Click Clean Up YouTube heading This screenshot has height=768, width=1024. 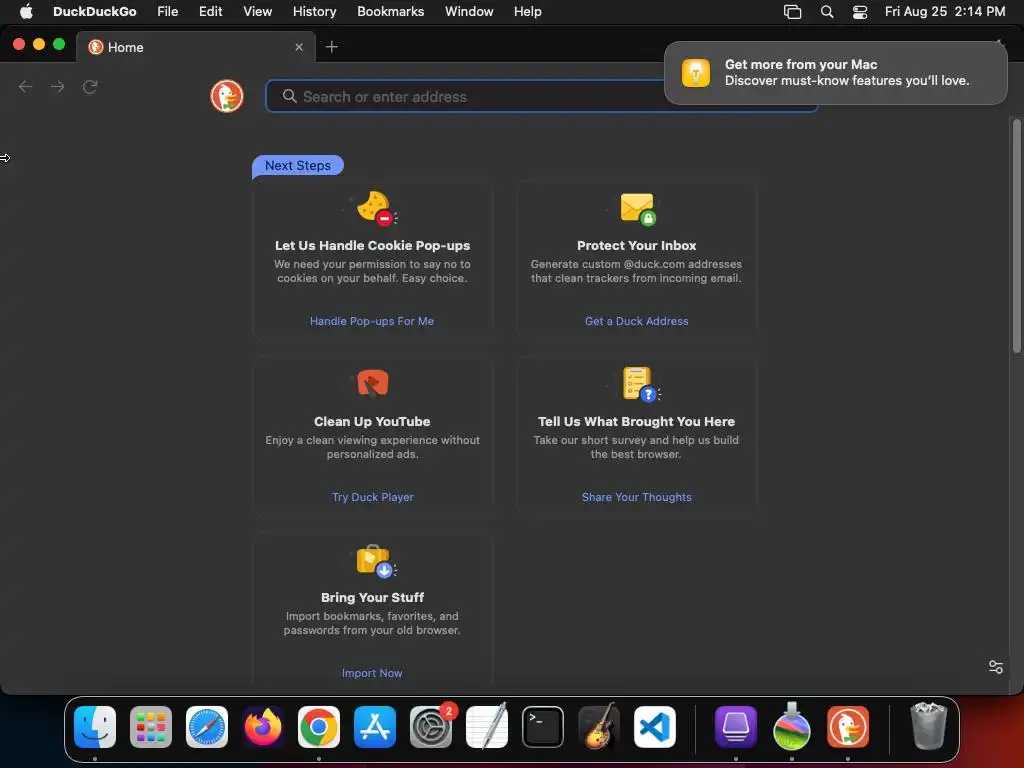372,422
